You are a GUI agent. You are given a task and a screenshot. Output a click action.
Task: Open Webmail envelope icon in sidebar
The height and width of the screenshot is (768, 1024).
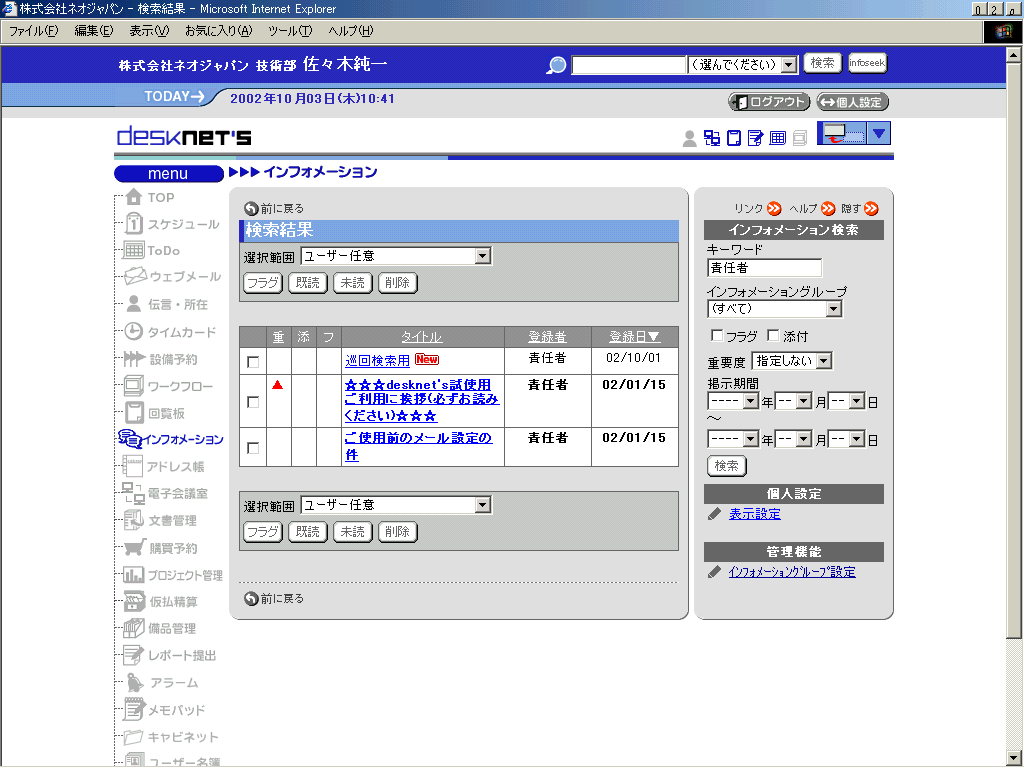135,277
